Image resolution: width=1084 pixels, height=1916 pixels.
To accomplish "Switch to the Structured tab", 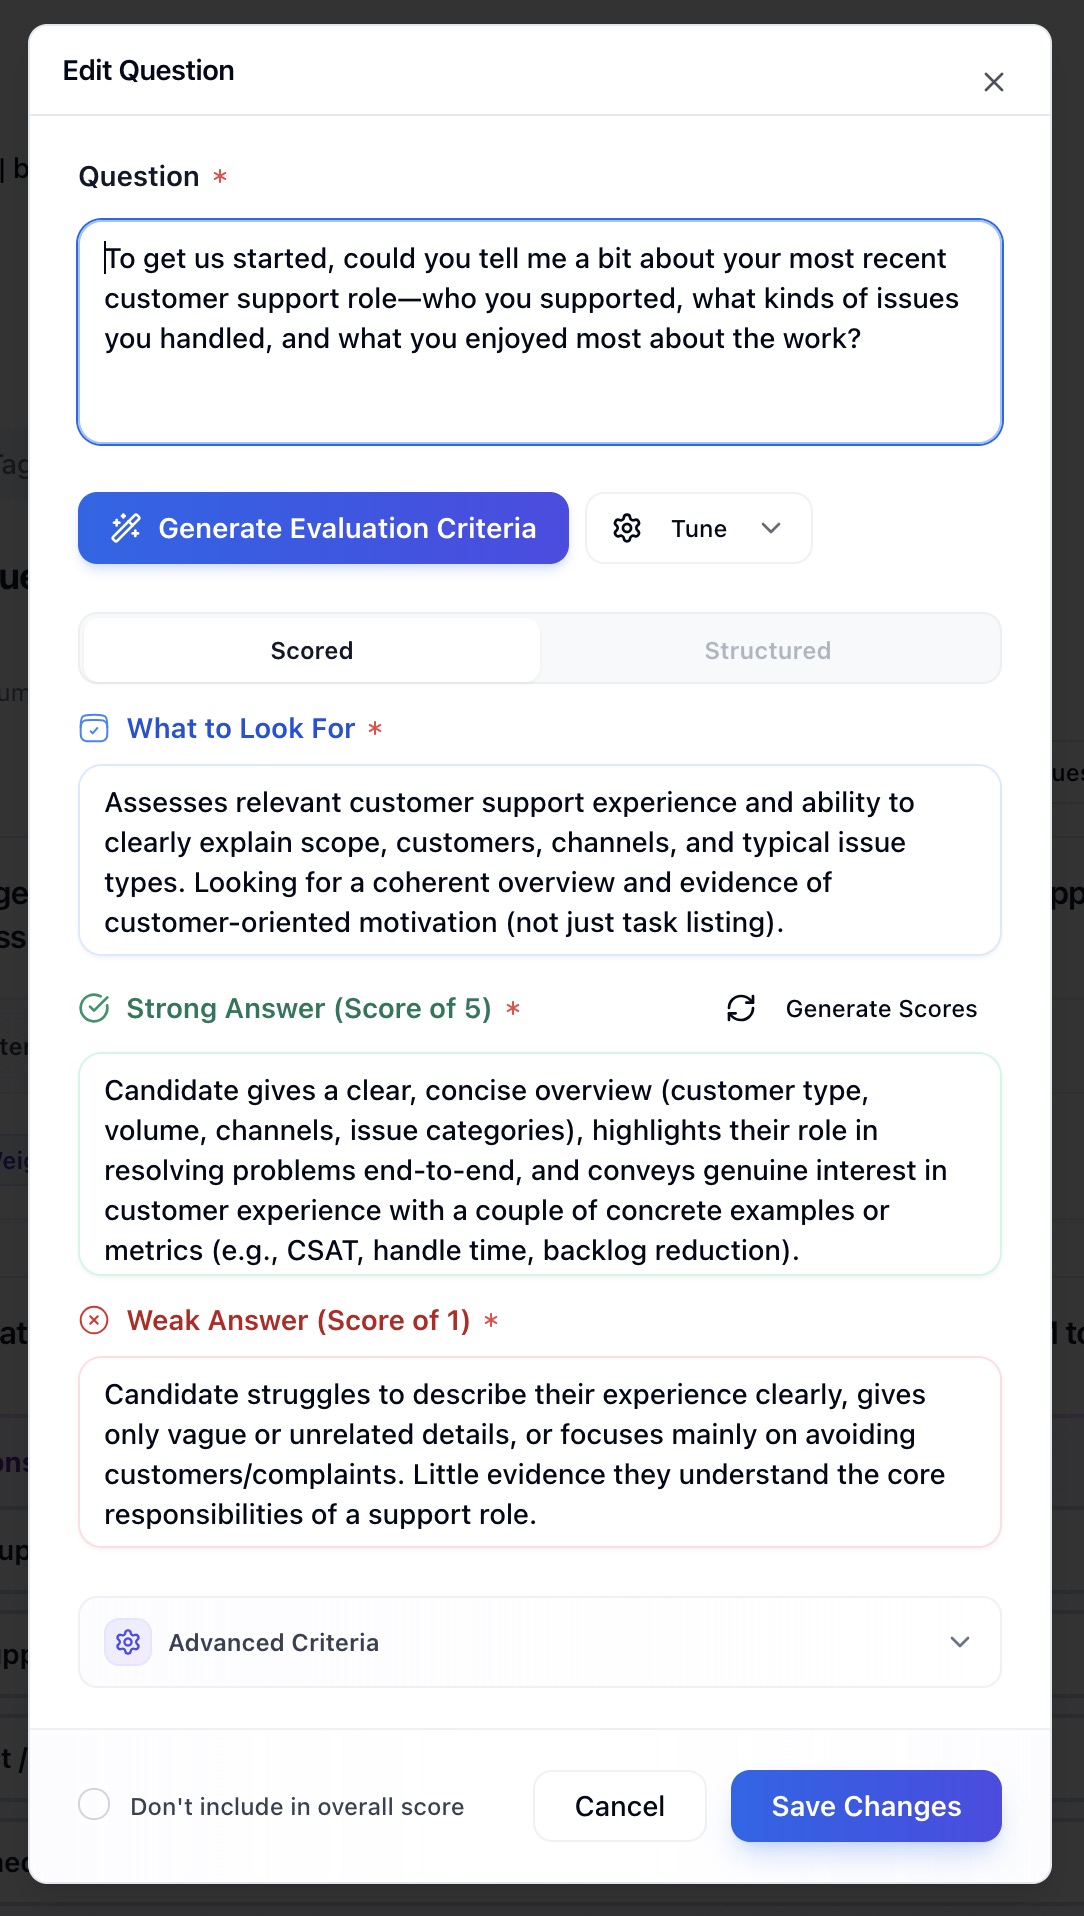I will point(767,650).
